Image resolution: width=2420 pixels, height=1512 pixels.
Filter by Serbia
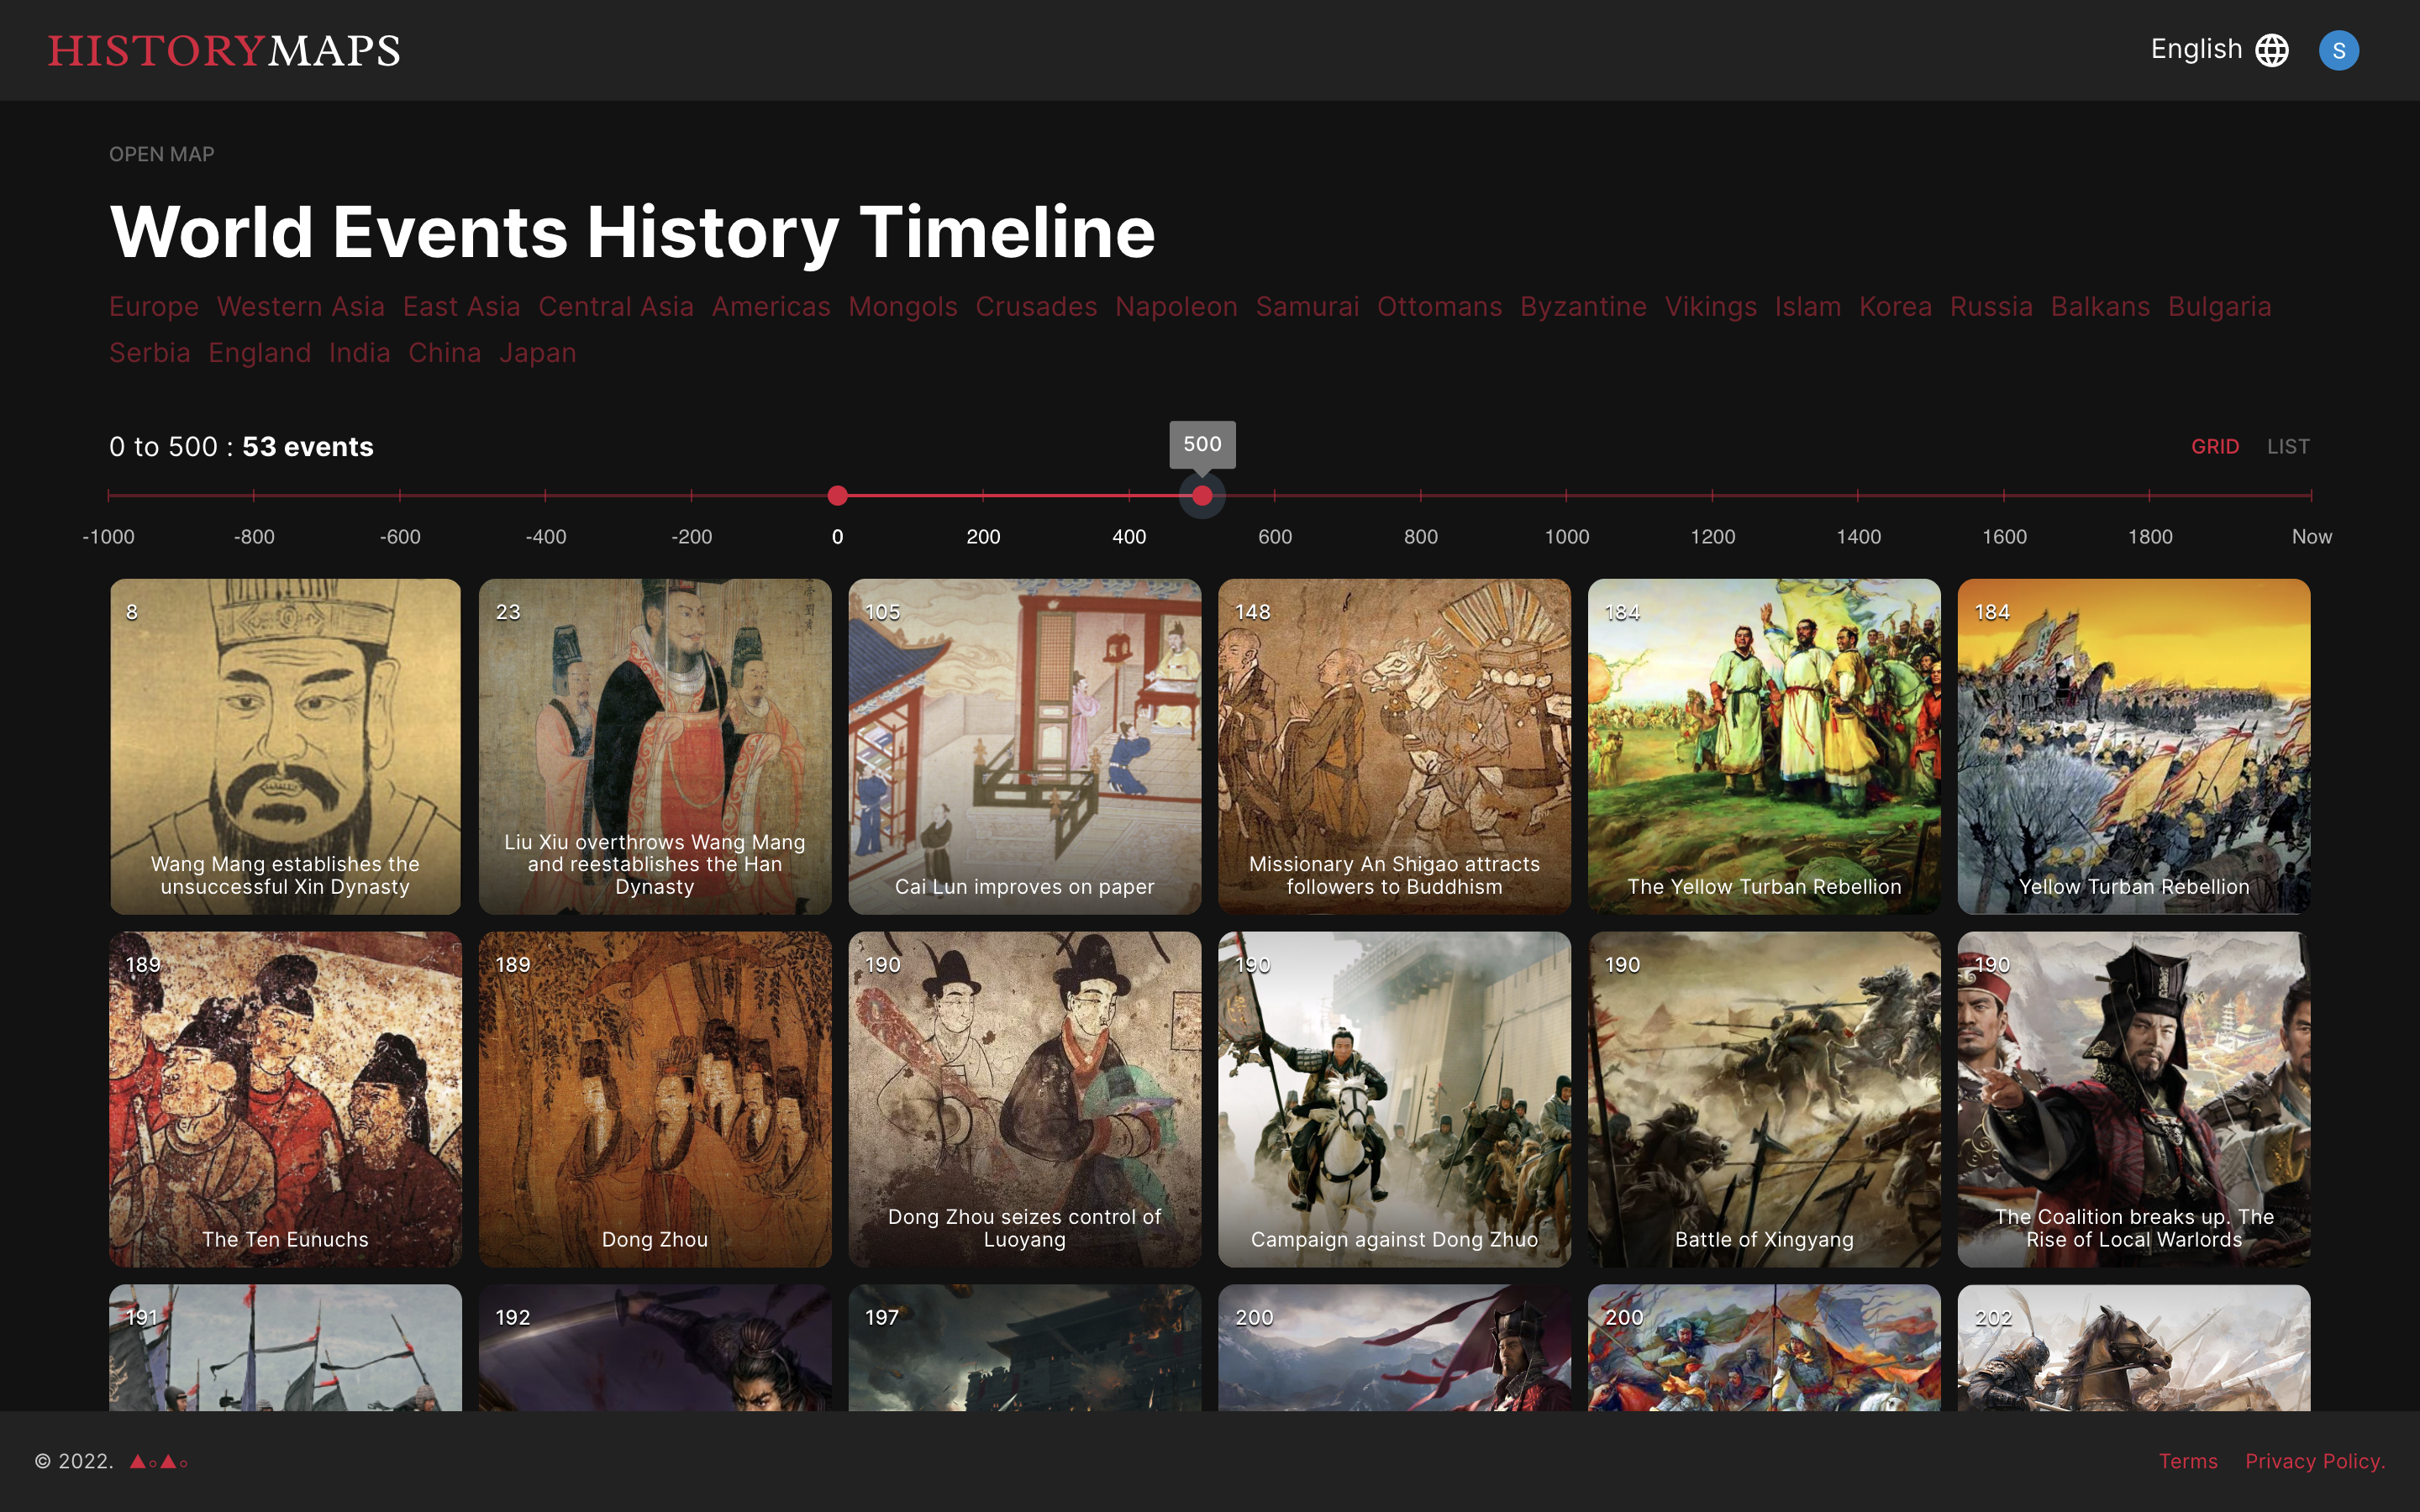coord(150,353)
